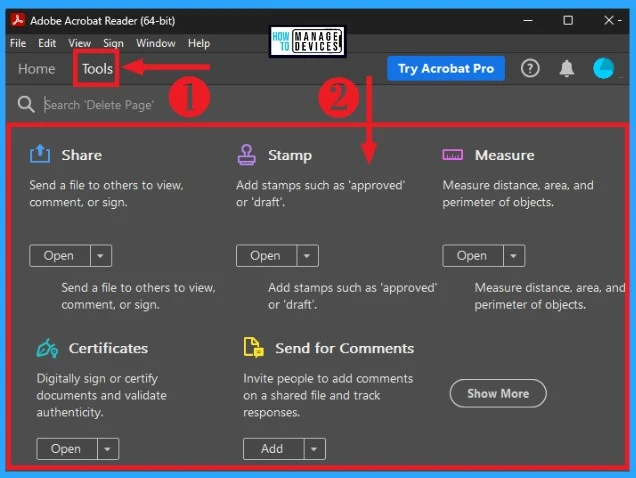This screenshot has height=478, width=636.
Task: Open the help question mark icon
Action: [x=530, y=68]
